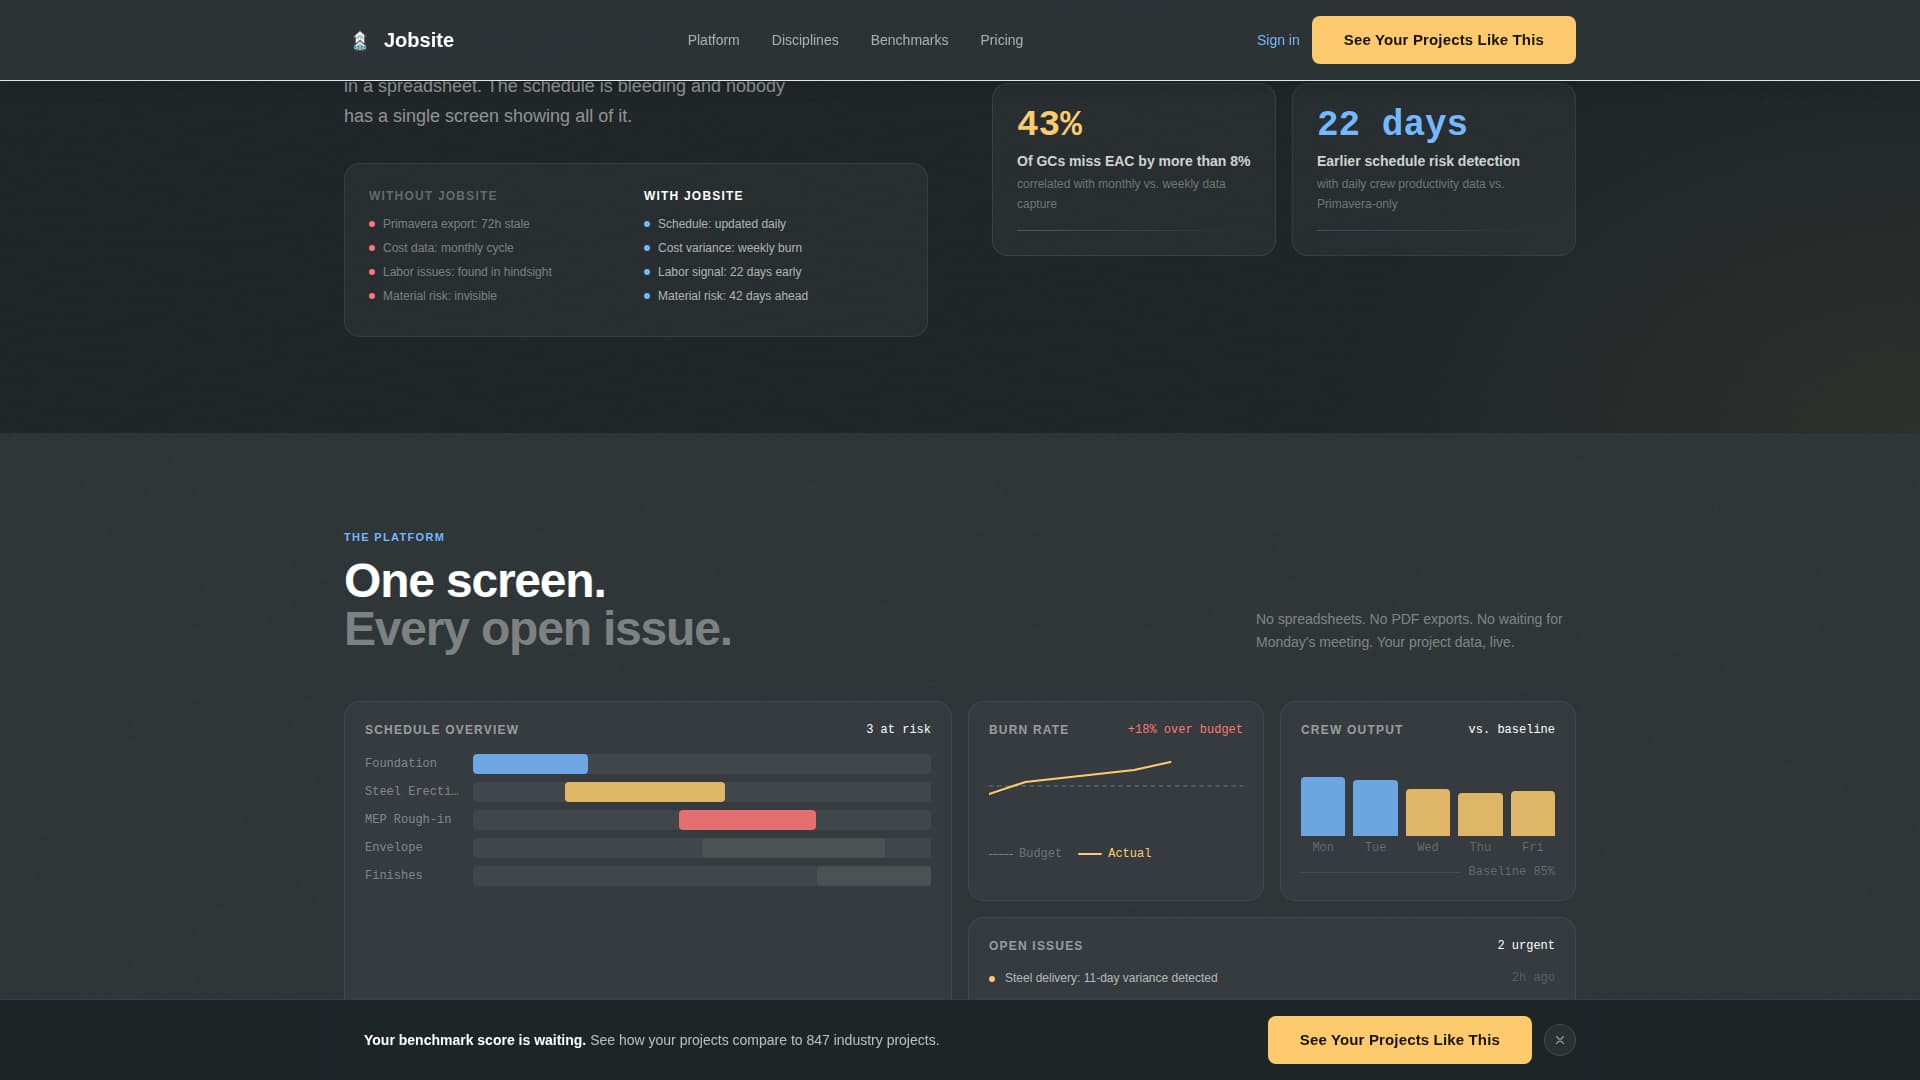Click the 'CREW OUTPUT' card title
The image size is (1920, 1080).
1352,730
